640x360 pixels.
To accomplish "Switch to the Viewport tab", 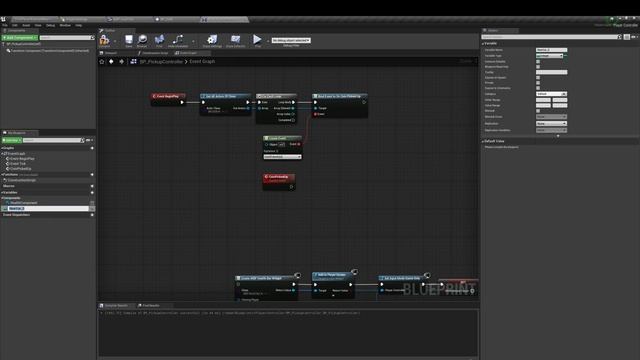I will coord(111,53).
